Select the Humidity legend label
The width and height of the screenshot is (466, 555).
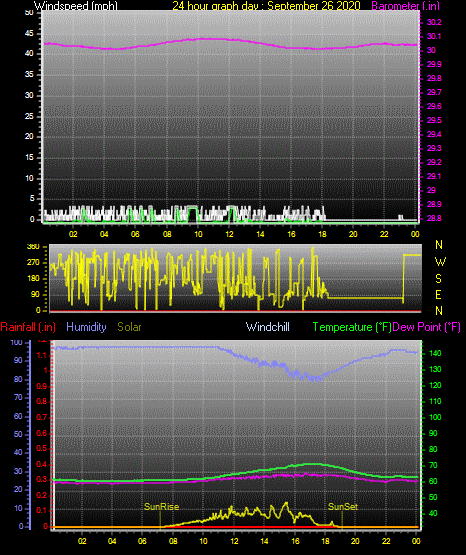[x=86, y=327]
